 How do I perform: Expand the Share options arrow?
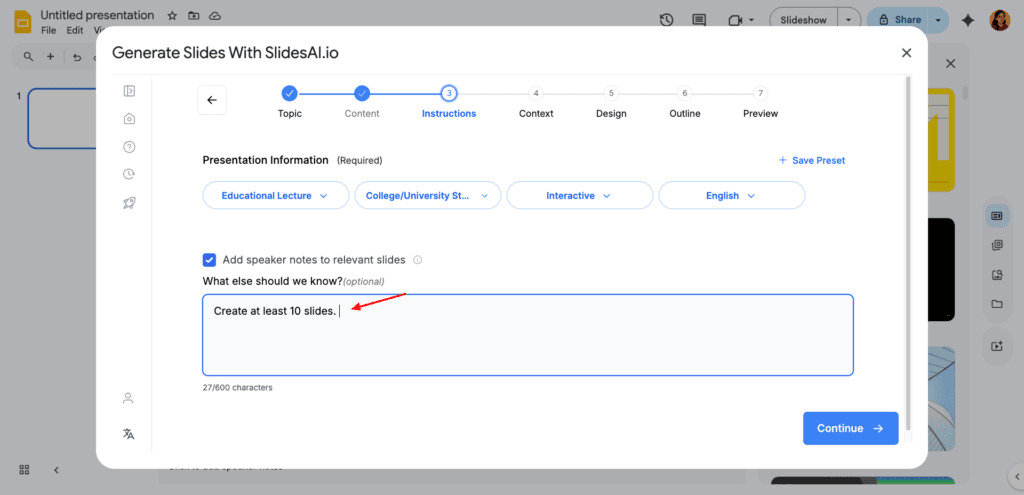[938, 20]
